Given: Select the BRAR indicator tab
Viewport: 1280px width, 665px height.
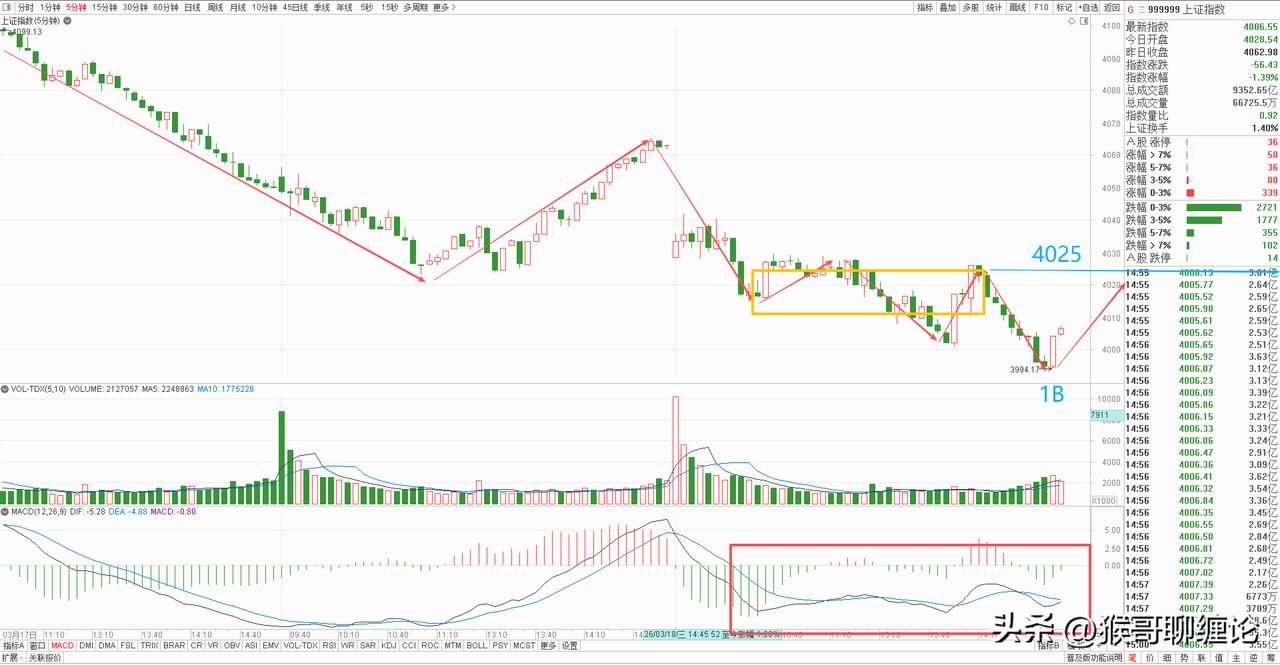Looking at the screenshot, I should tap(175, 645).
